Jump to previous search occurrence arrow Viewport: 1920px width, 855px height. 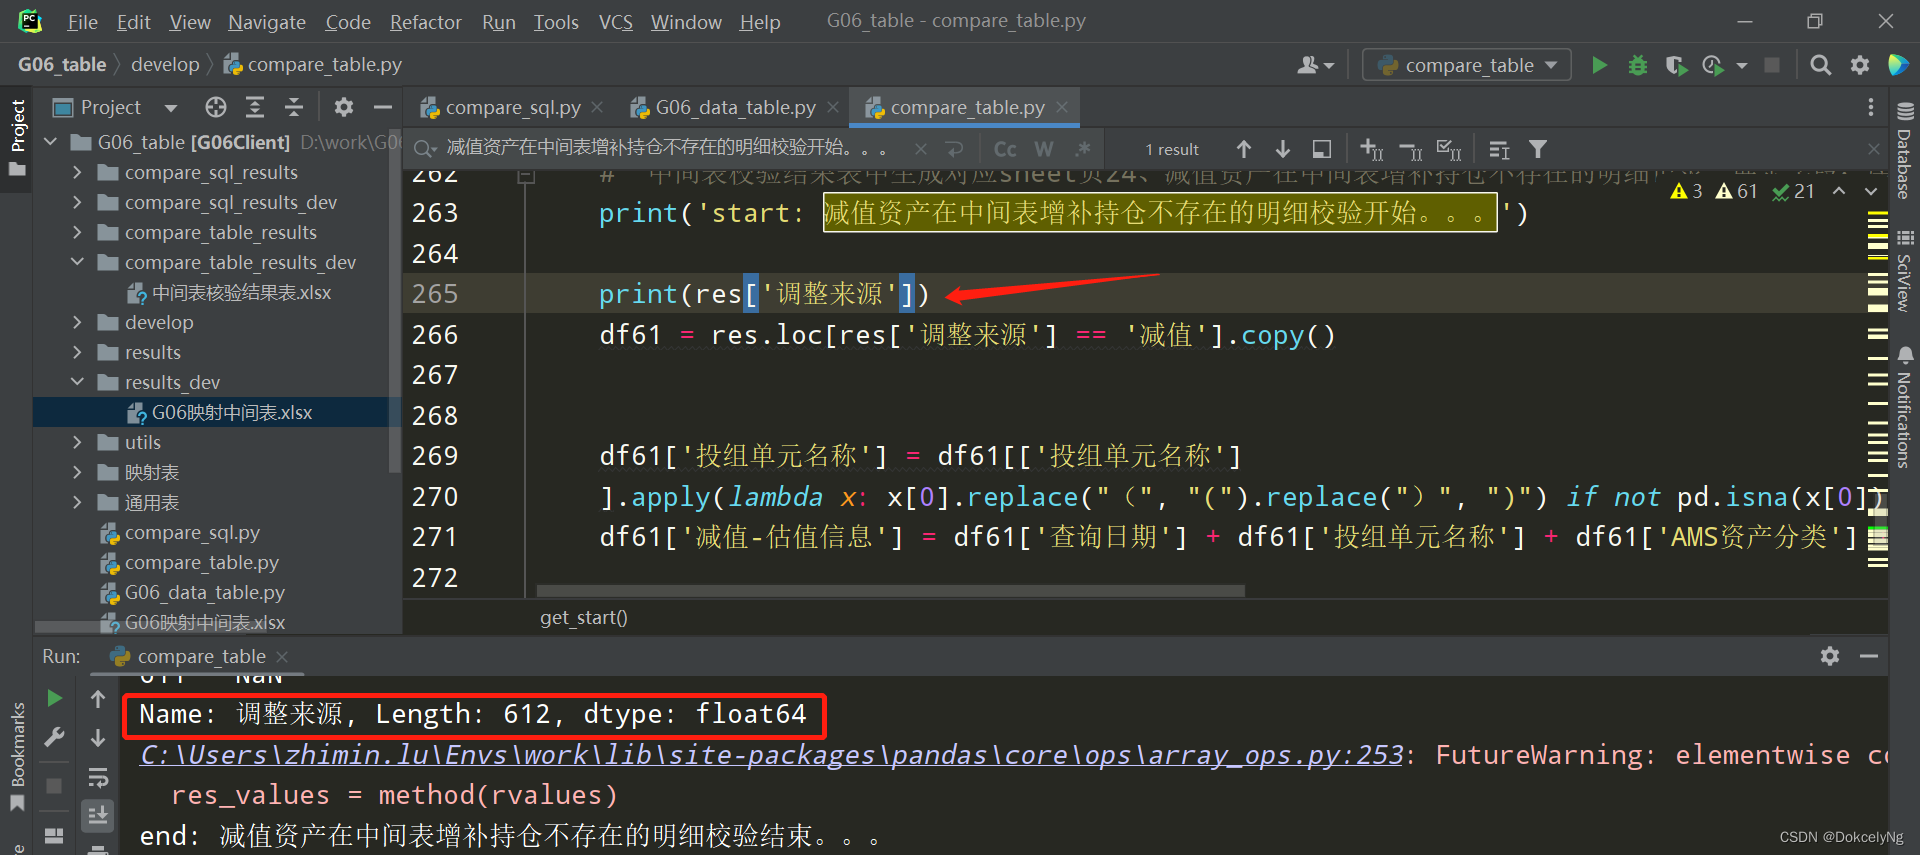click(1244, 149)
